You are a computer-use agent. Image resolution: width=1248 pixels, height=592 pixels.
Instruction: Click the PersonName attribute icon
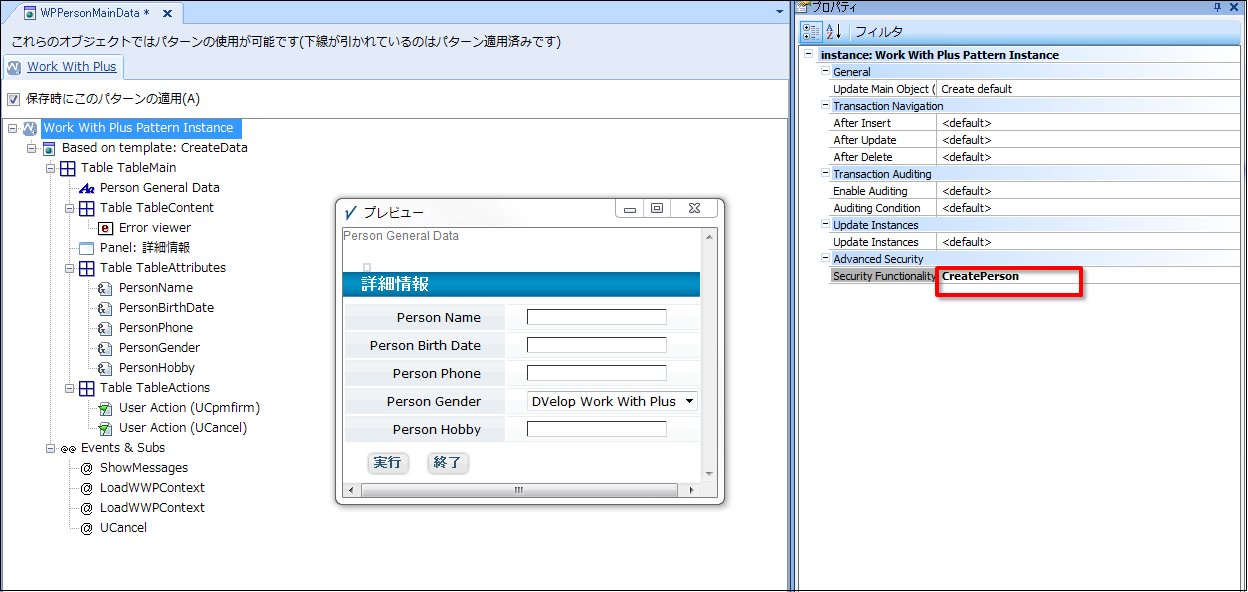click(106, 288)
